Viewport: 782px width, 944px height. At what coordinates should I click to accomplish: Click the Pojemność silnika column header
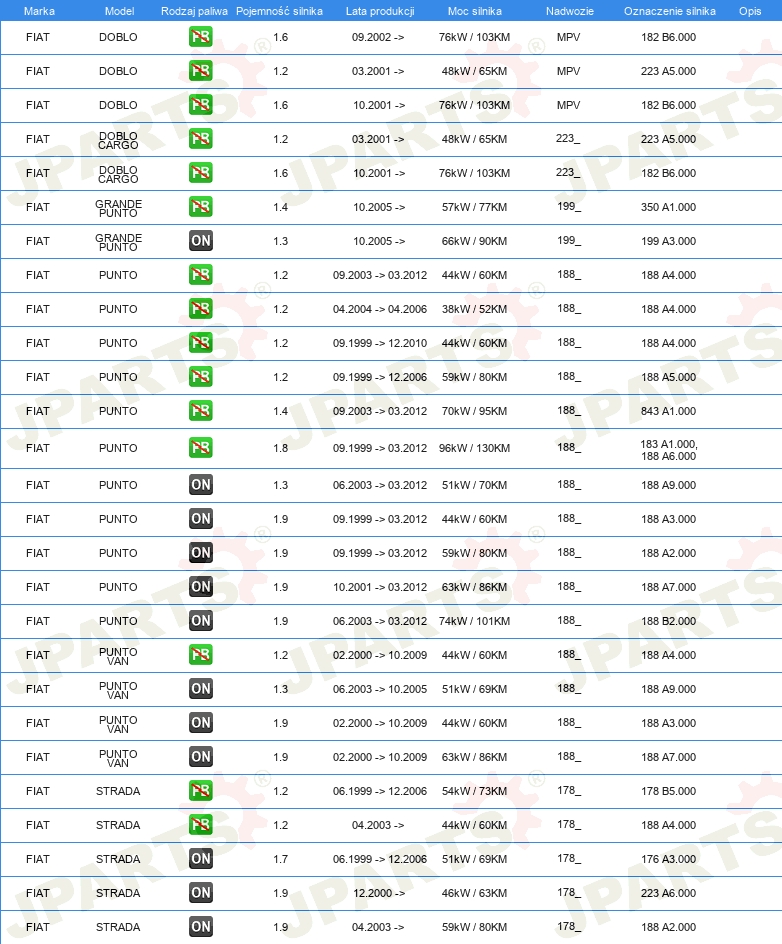[279, 11]
